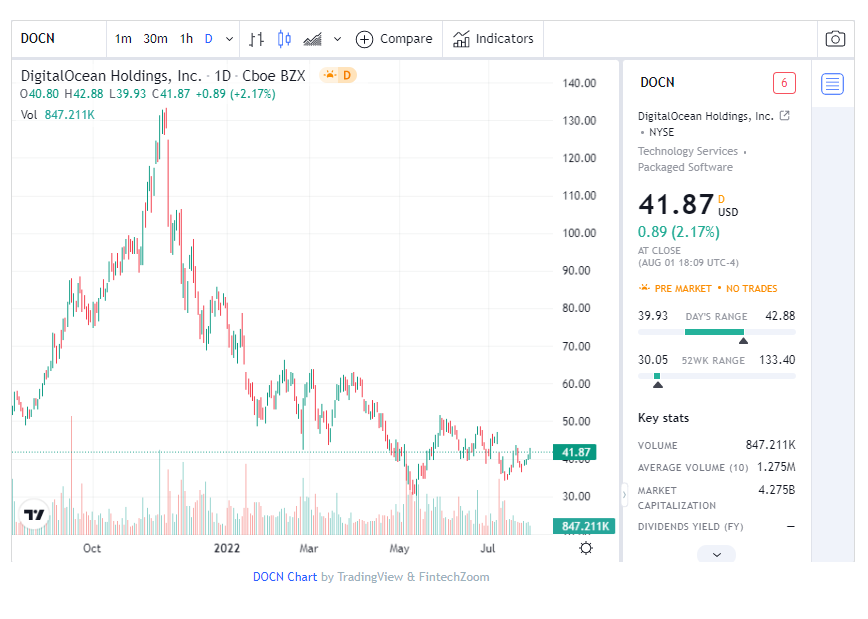
Task: Click the NO TRADES status text
Action: 751,288
